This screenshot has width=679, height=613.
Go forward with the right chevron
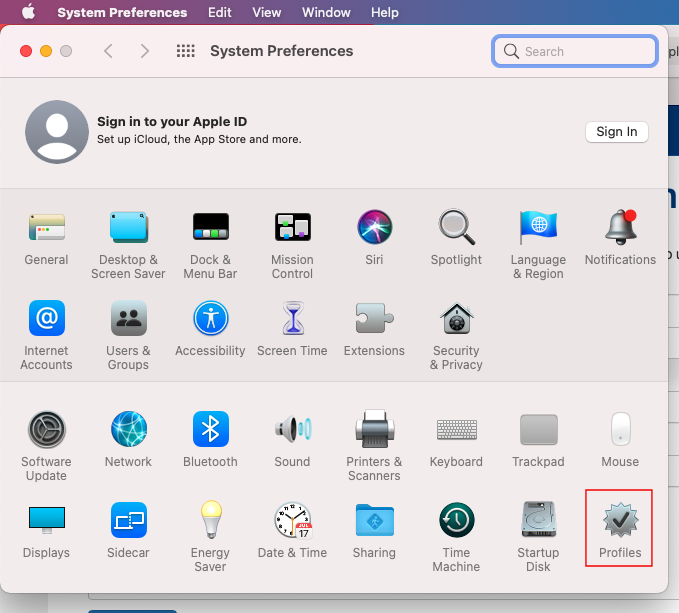(x=145, y=51)
